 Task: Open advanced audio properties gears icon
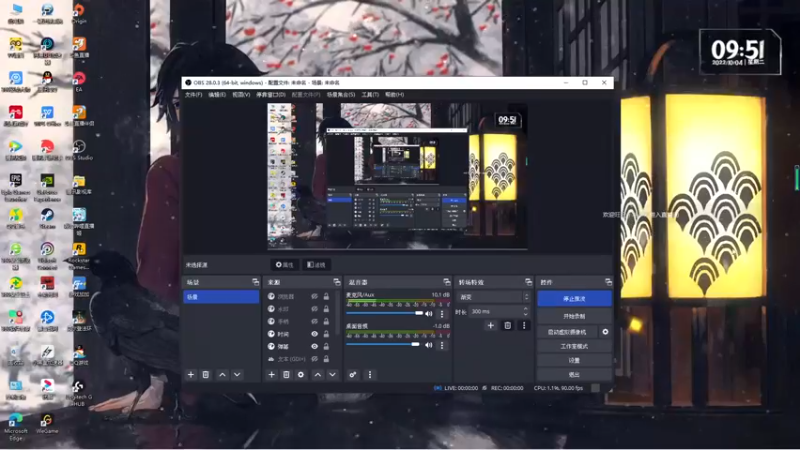pos(353,374)
